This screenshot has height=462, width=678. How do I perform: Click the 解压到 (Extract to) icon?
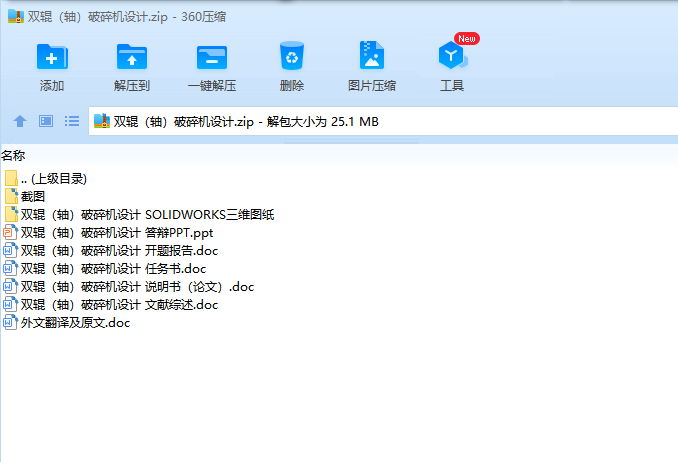click(x=132, y=57)
